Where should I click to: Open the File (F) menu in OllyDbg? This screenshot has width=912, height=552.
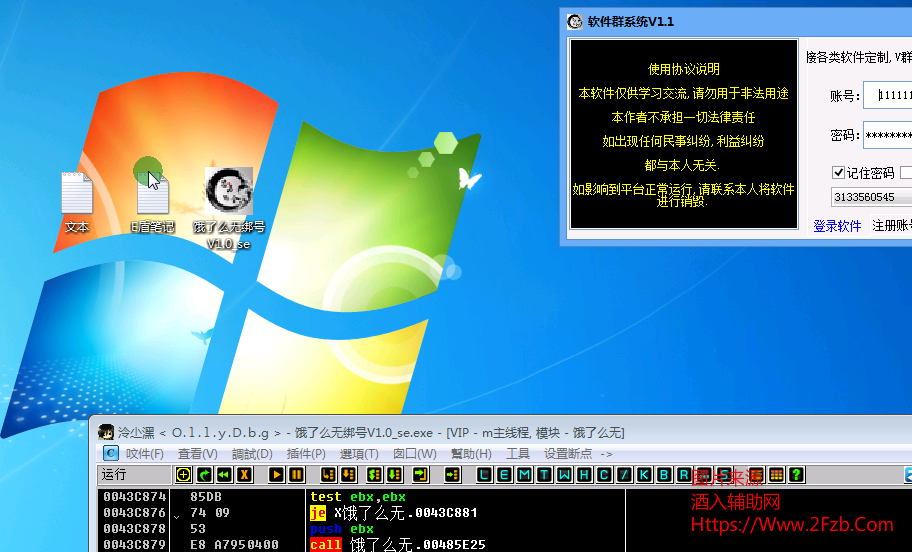click(144, 454)
